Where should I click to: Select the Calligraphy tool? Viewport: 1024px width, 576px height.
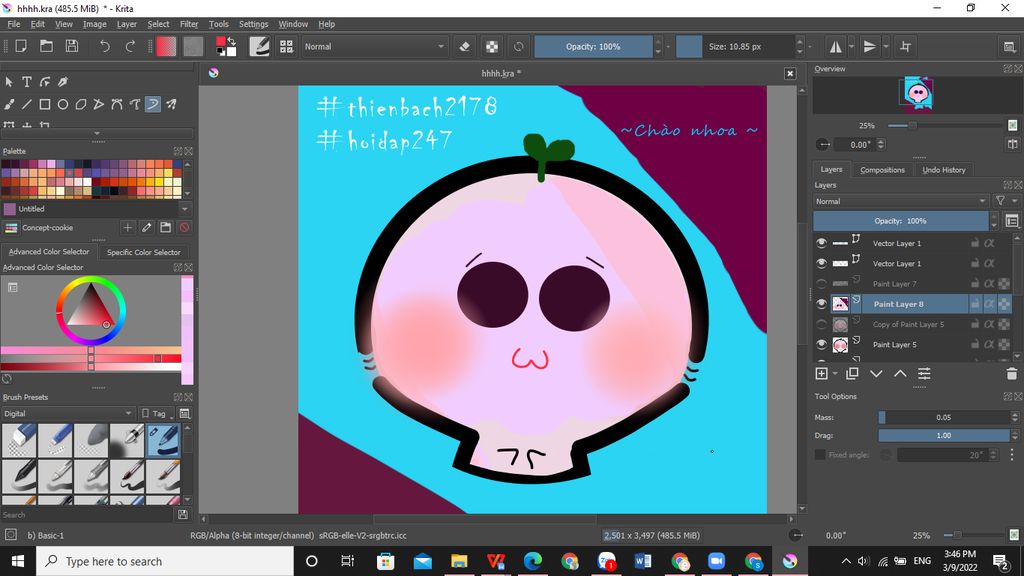pyautogui.click(x=63, y=82)
